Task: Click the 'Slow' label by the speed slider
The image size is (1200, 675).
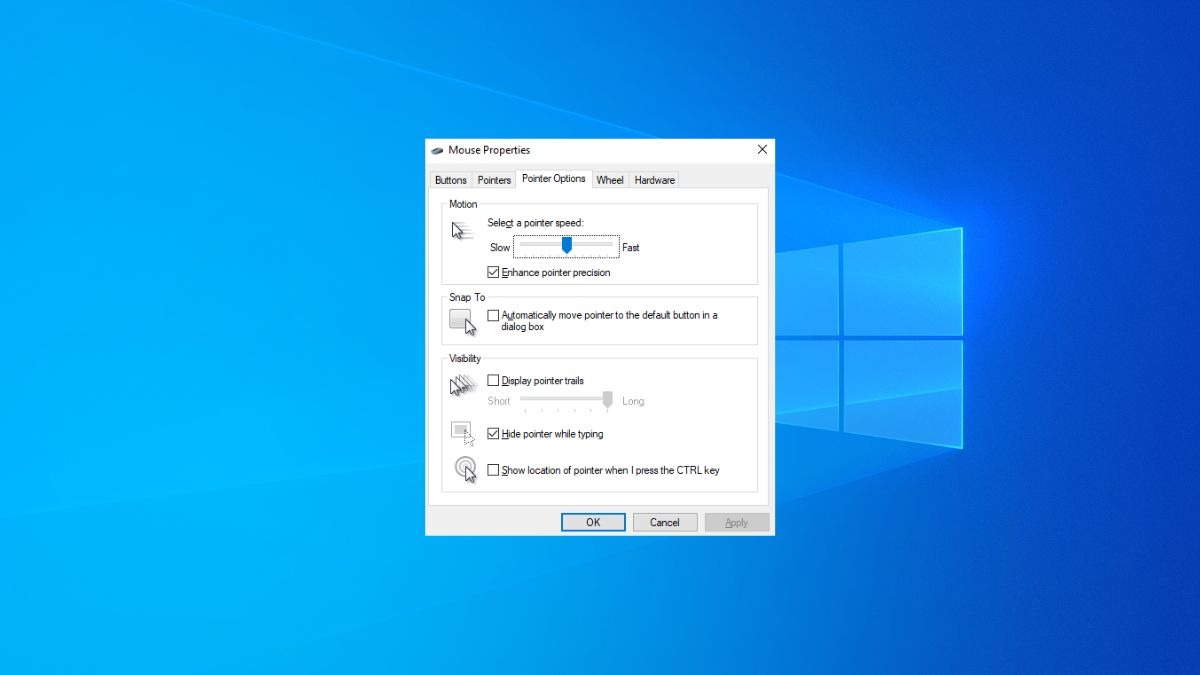Action: pos(500,247)
